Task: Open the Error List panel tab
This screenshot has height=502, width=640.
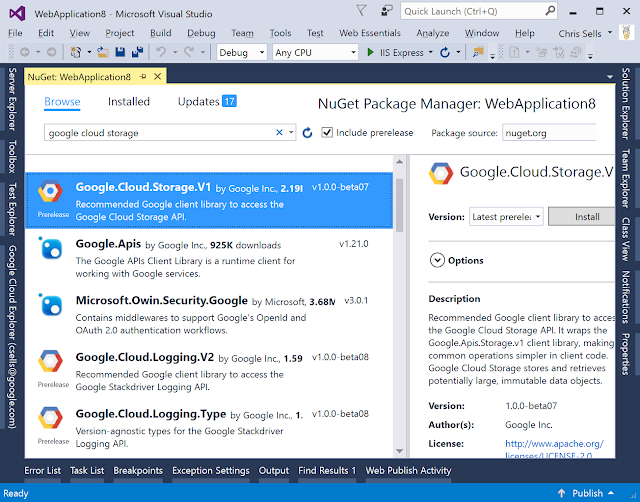Action: [42, 471]
